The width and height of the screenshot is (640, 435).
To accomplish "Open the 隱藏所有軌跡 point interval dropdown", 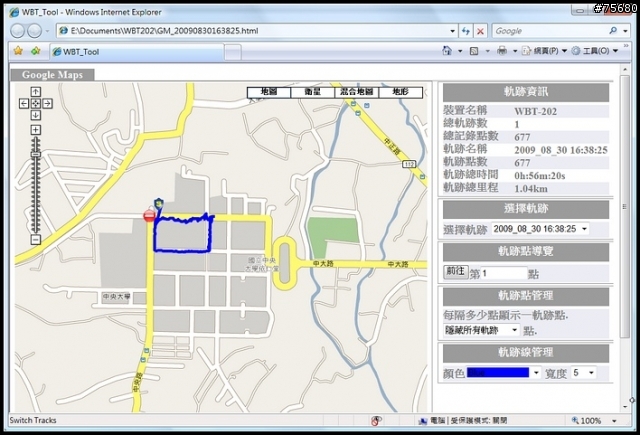I will 482,330.
